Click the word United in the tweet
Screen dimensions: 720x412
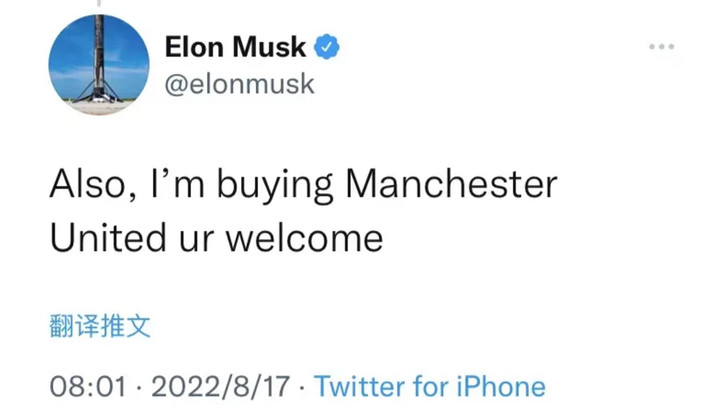coord(108,238)
